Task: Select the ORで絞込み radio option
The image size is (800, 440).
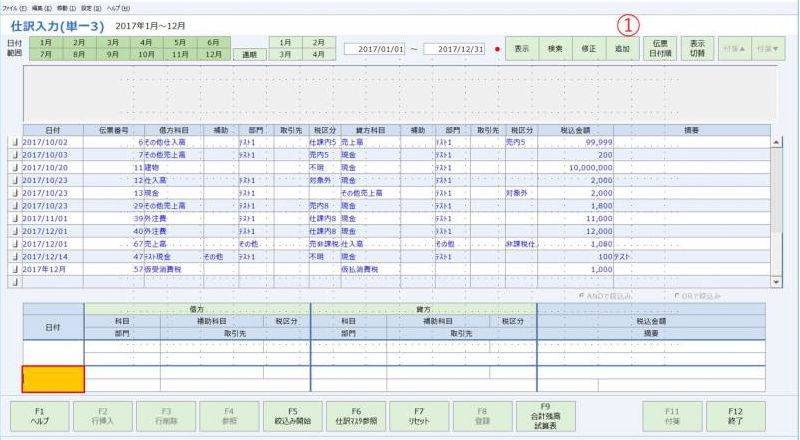Action: pyautogui.click(x=697, y=296)
